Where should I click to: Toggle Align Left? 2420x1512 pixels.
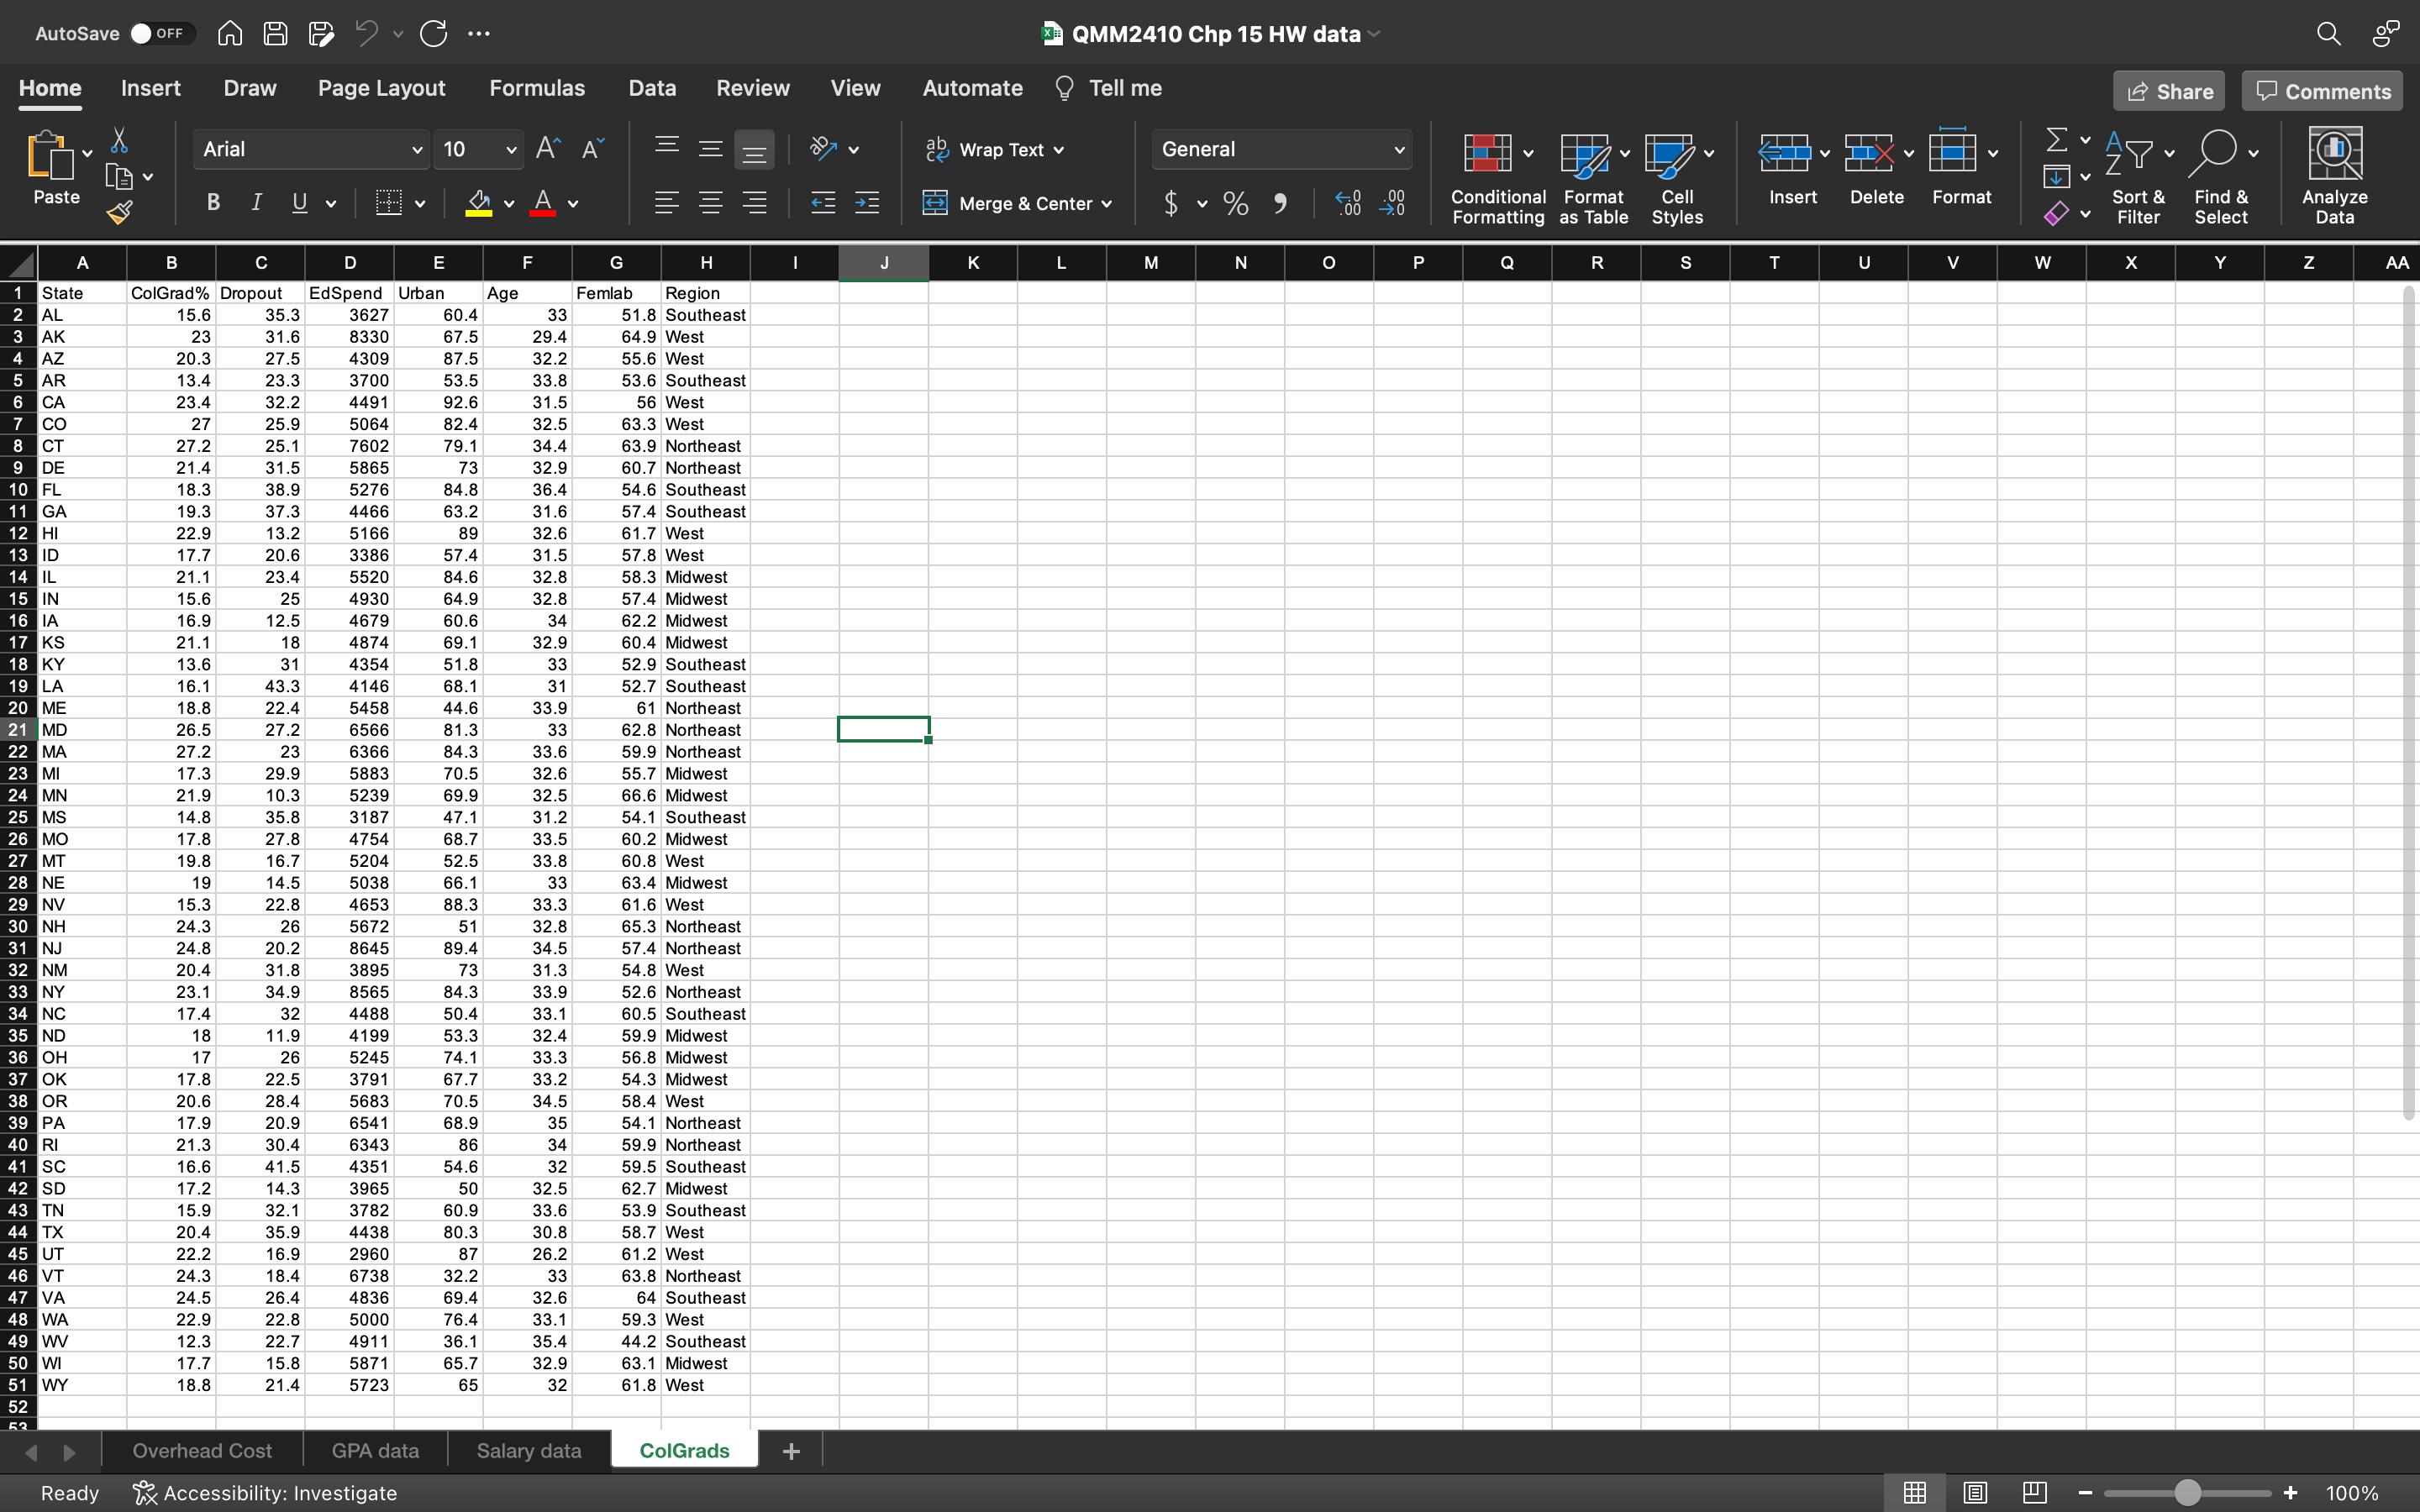coord(666,203)
